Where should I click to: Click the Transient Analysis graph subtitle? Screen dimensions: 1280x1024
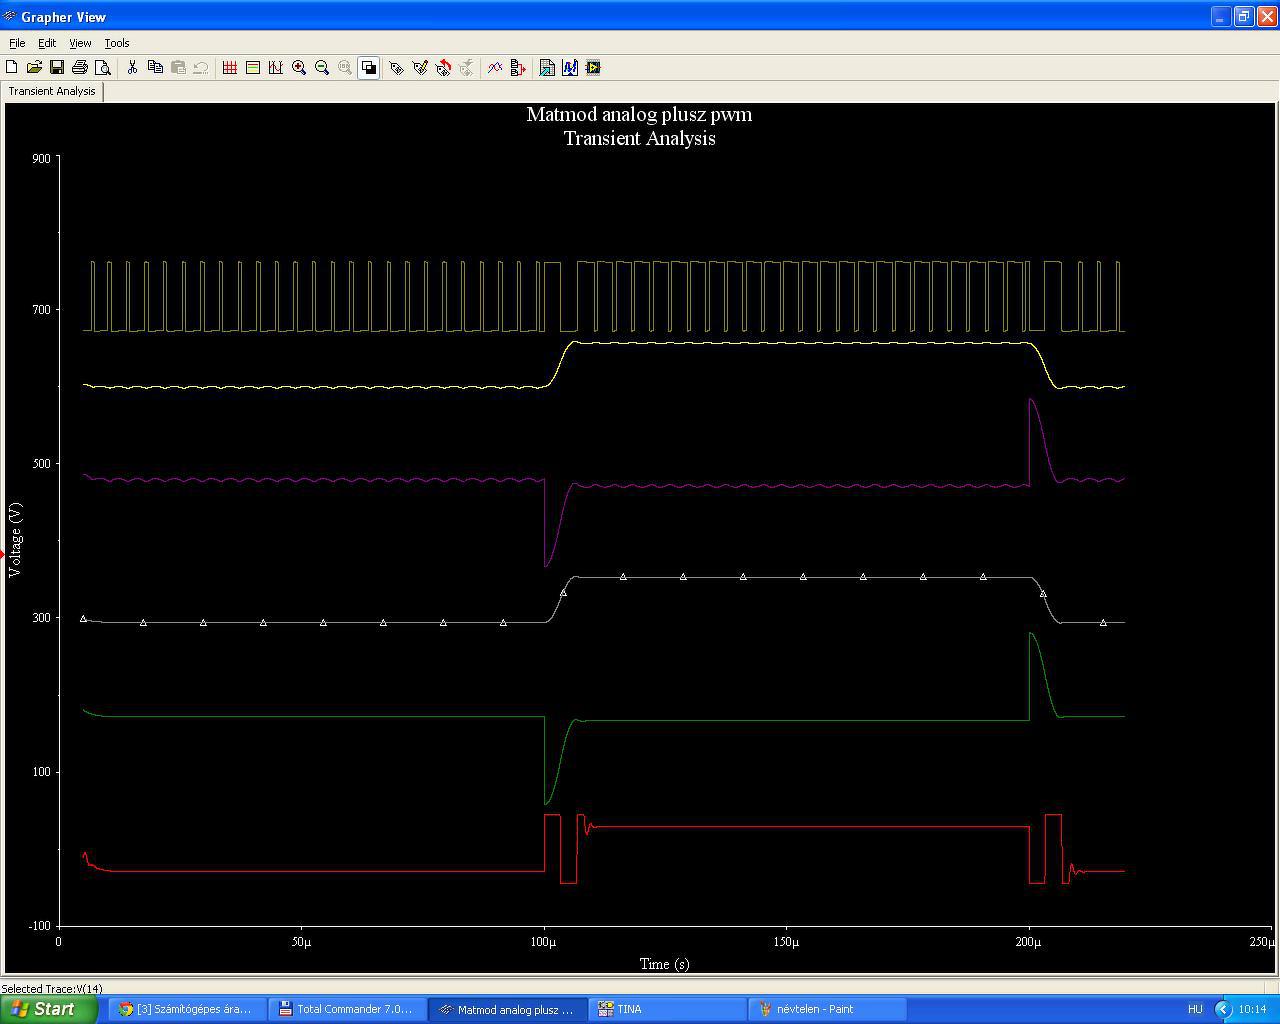click(639, 138)
